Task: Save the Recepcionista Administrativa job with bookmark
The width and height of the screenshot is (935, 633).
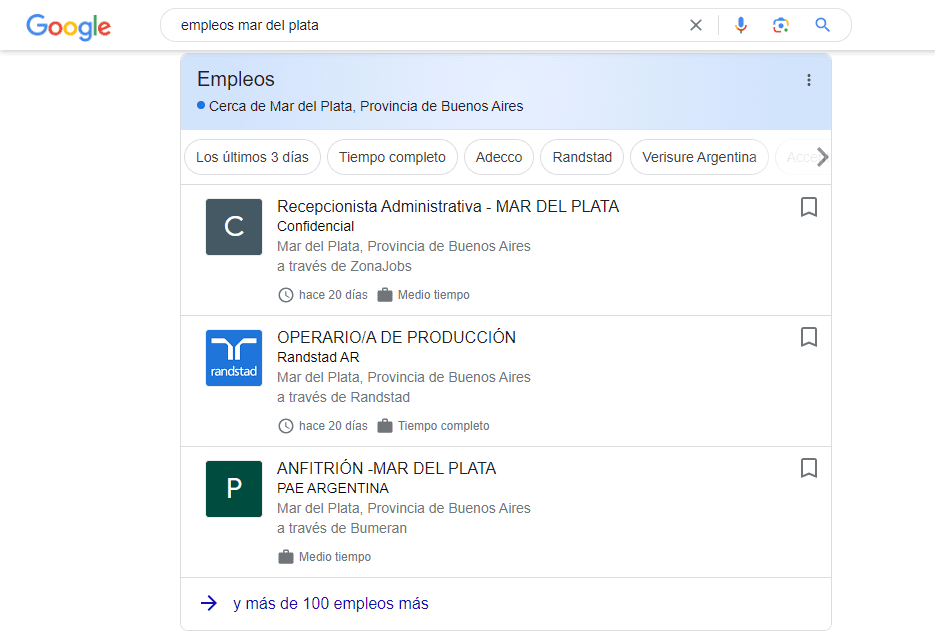Action: coord(809,207)
